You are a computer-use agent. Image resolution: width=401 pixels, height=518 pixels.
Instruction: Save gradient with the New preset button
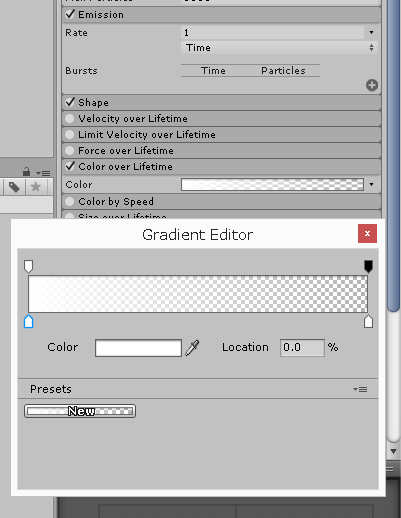pyautogui.click(x=80, y=411)
